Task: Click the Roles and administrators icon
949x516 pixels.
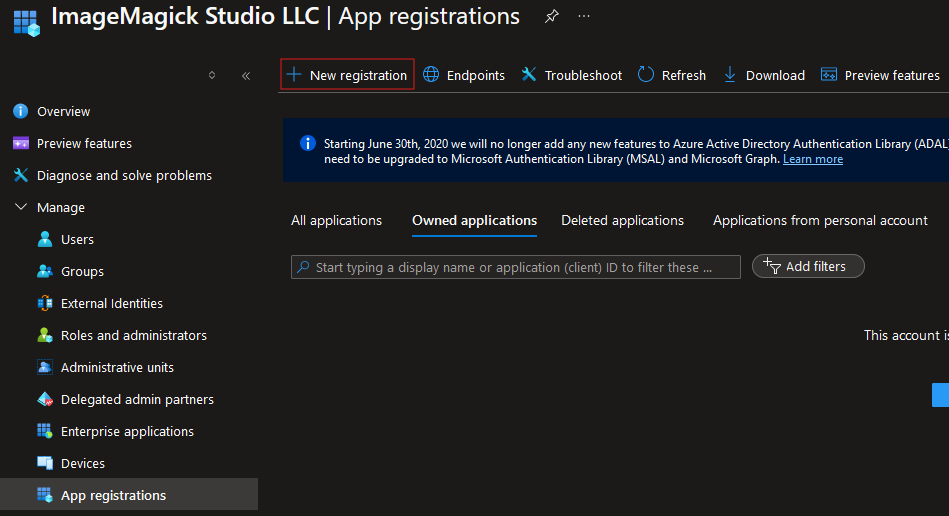Action: click(45, 335)
